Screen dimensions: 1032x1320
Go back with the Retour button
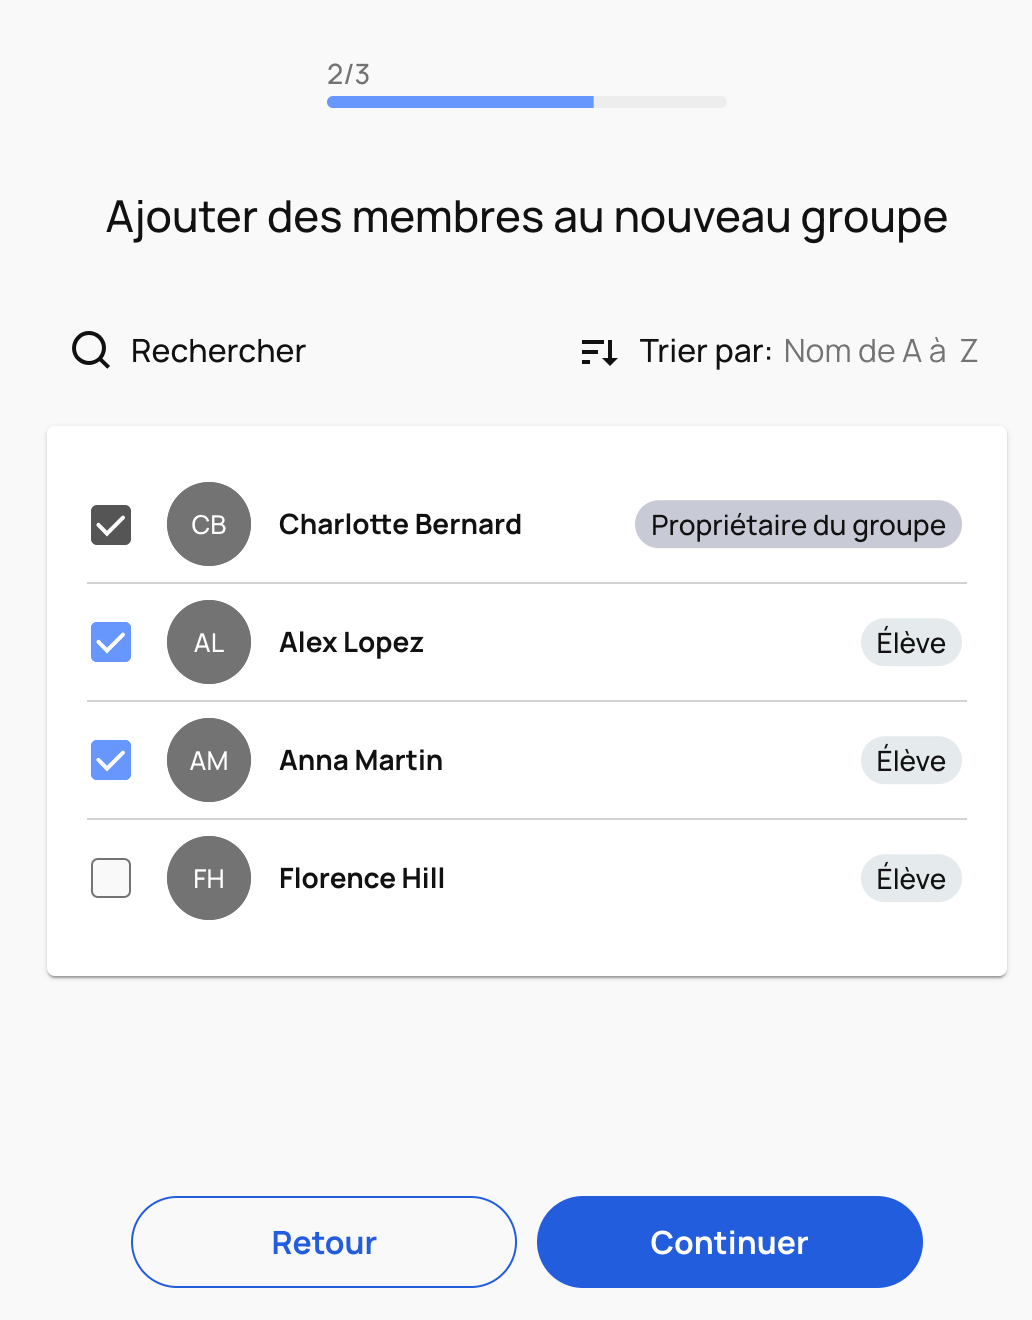click(x=324, y=1242)
